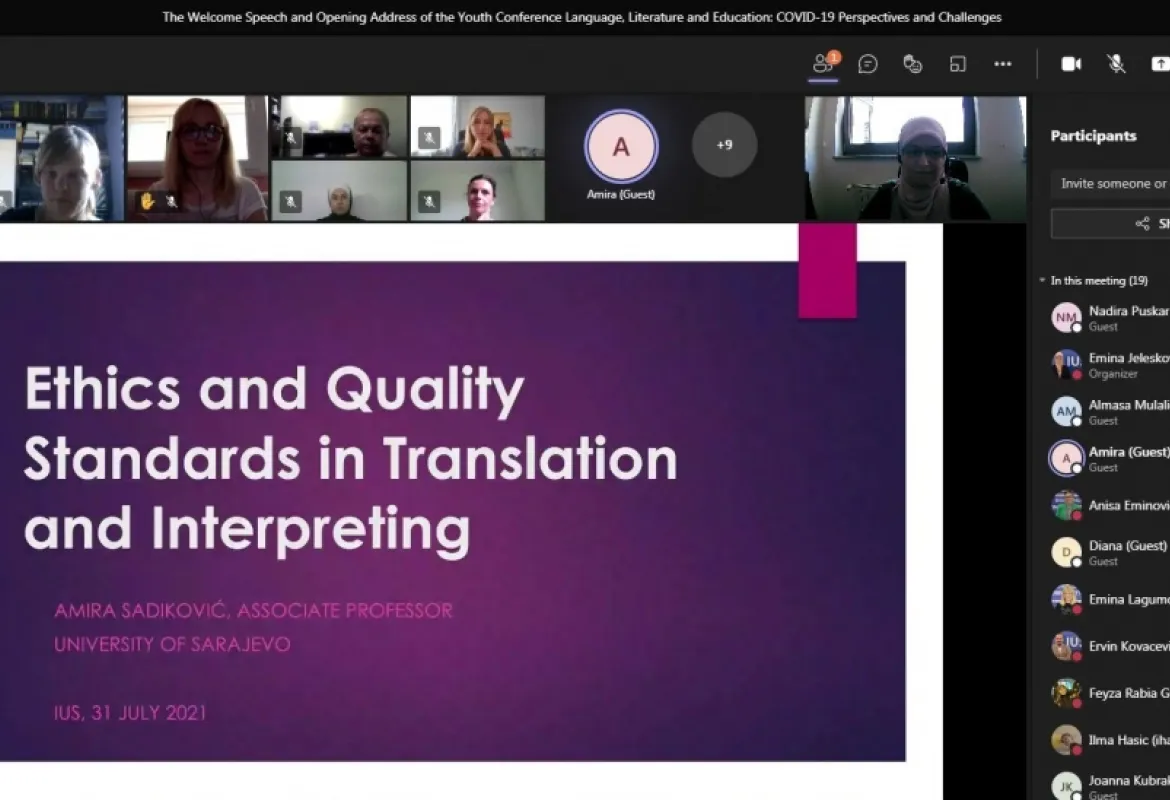Type in the Invite someone field
The image size is (1170, 800).
coord(1110,184)
